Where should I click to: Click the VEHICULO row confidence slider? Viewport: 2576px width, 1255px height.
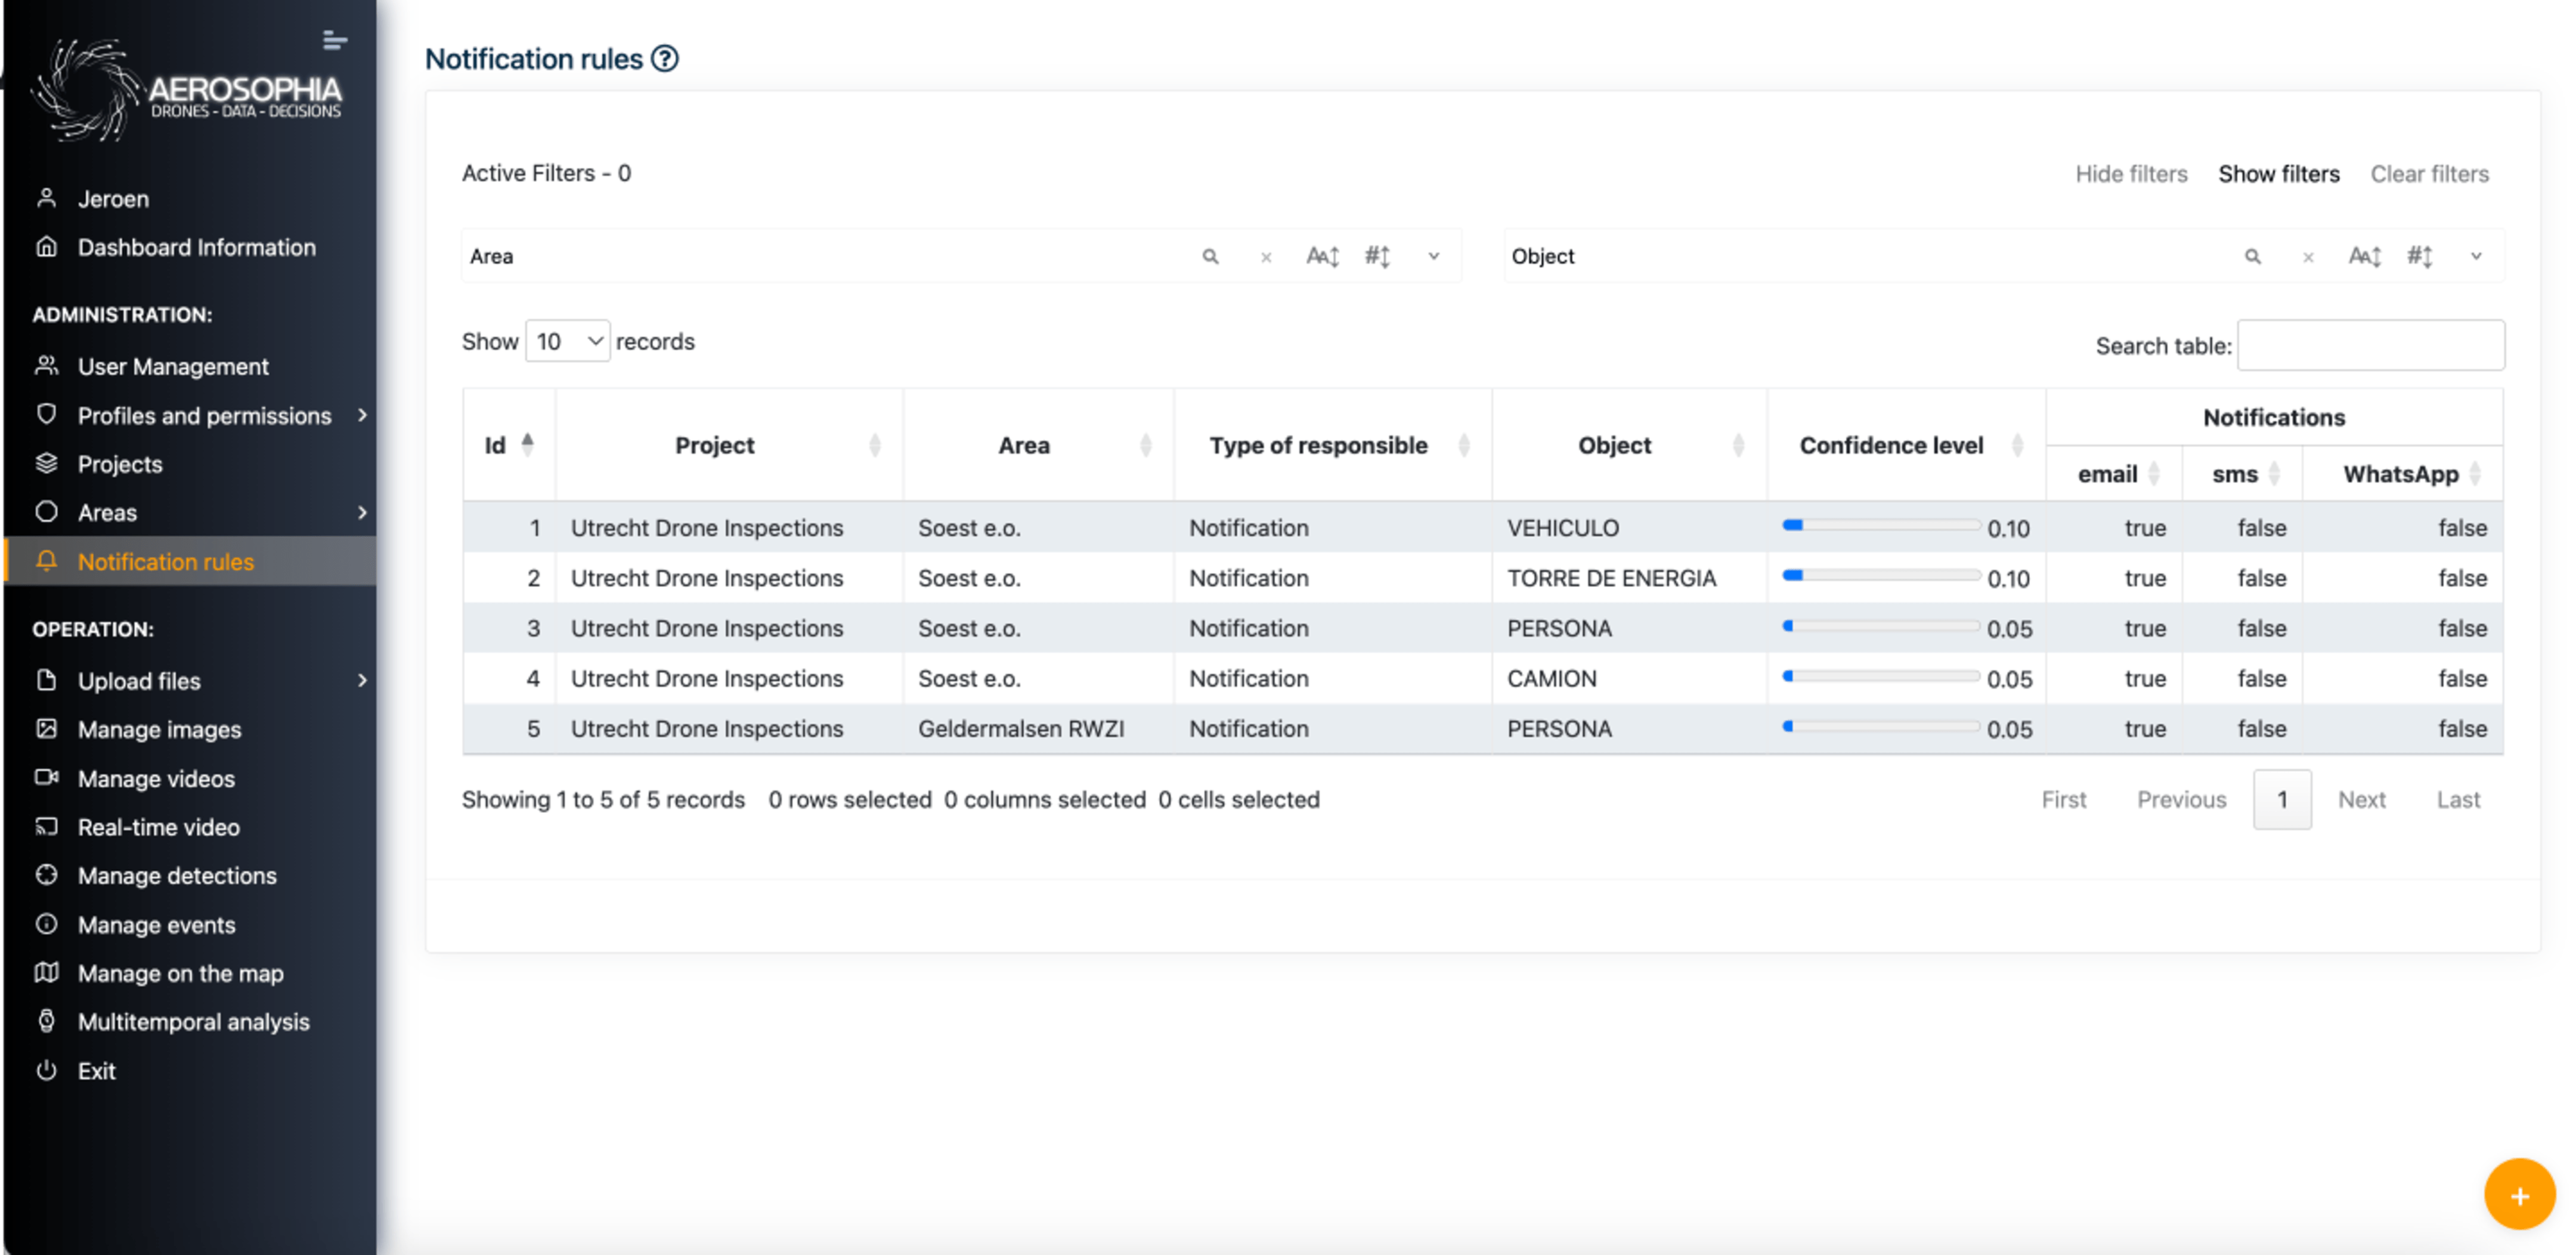pos(1880,526)
